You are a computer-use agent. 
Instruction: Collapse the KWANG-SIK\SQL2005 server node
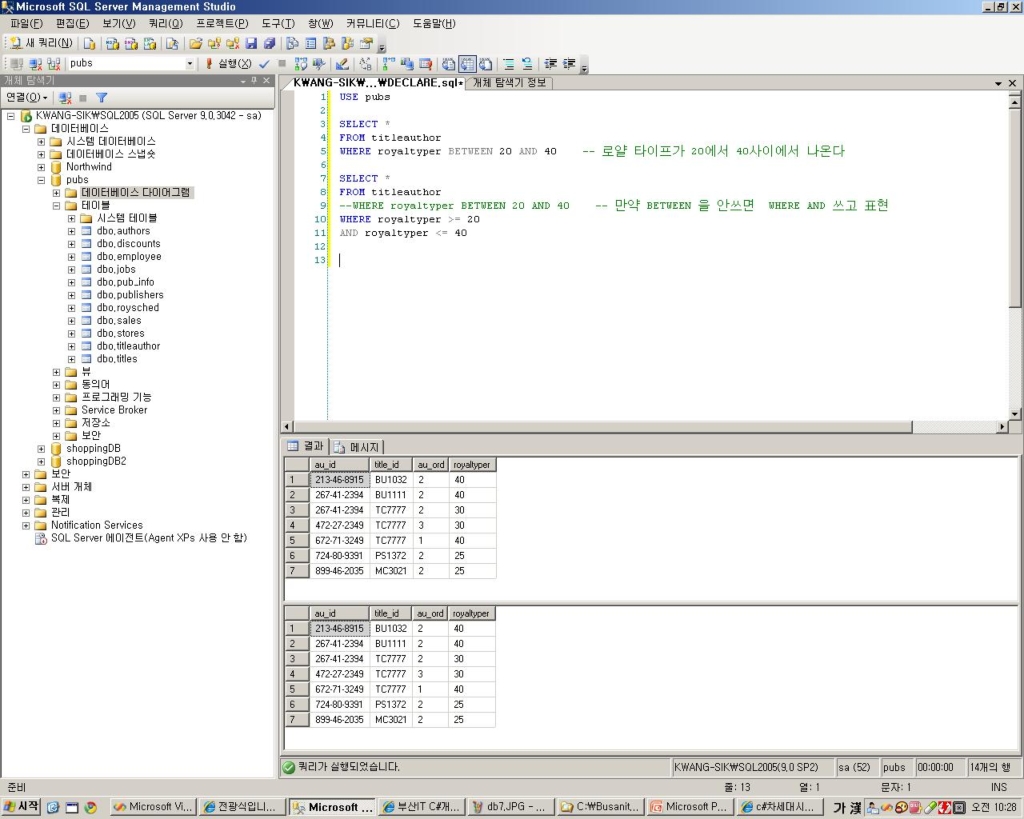click(x=10, y=116)
